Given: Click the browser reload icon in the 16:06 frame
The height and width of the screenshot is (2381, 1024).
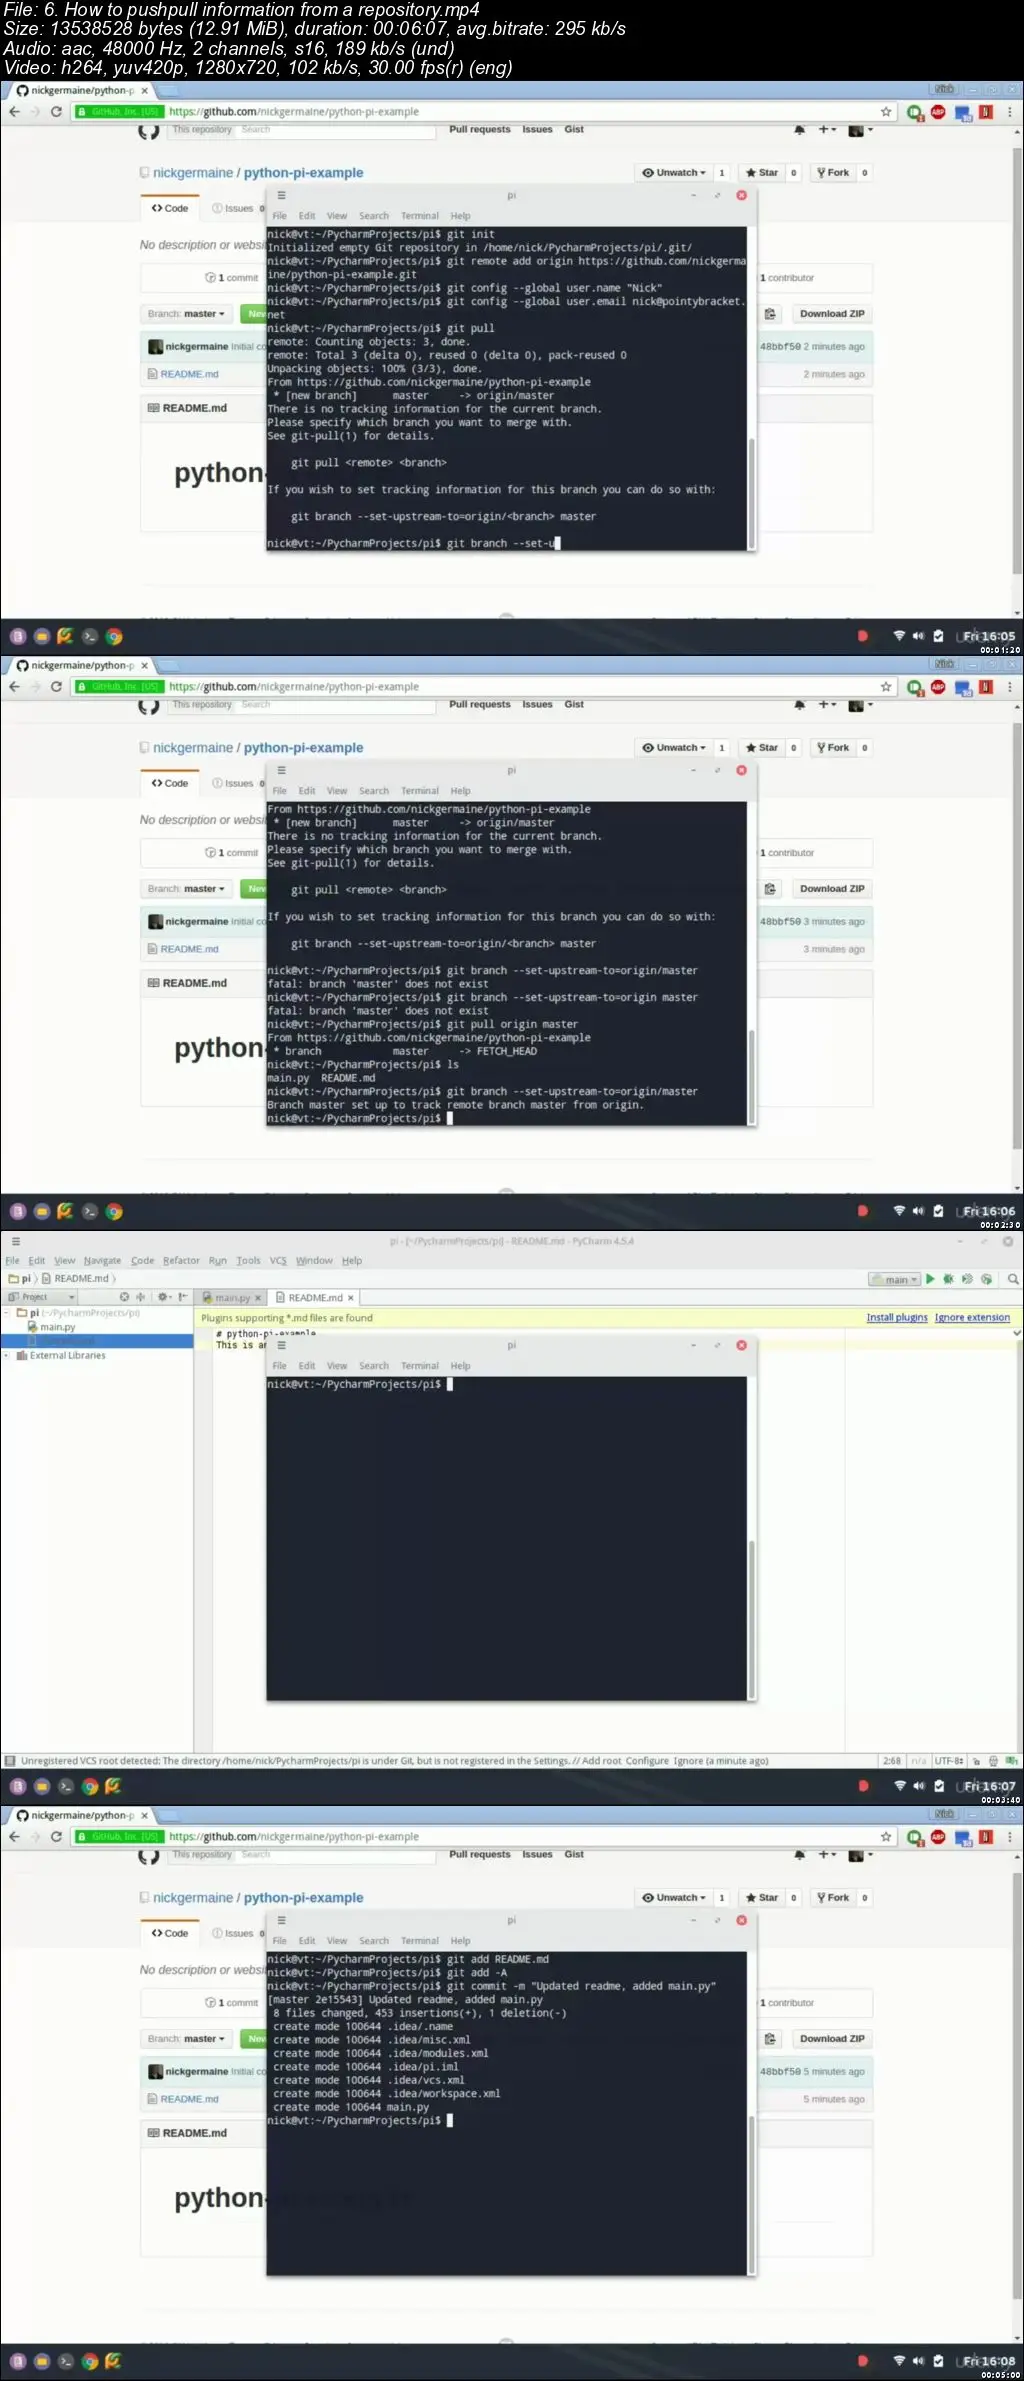Looking at the screenshot, I should 56,687.
